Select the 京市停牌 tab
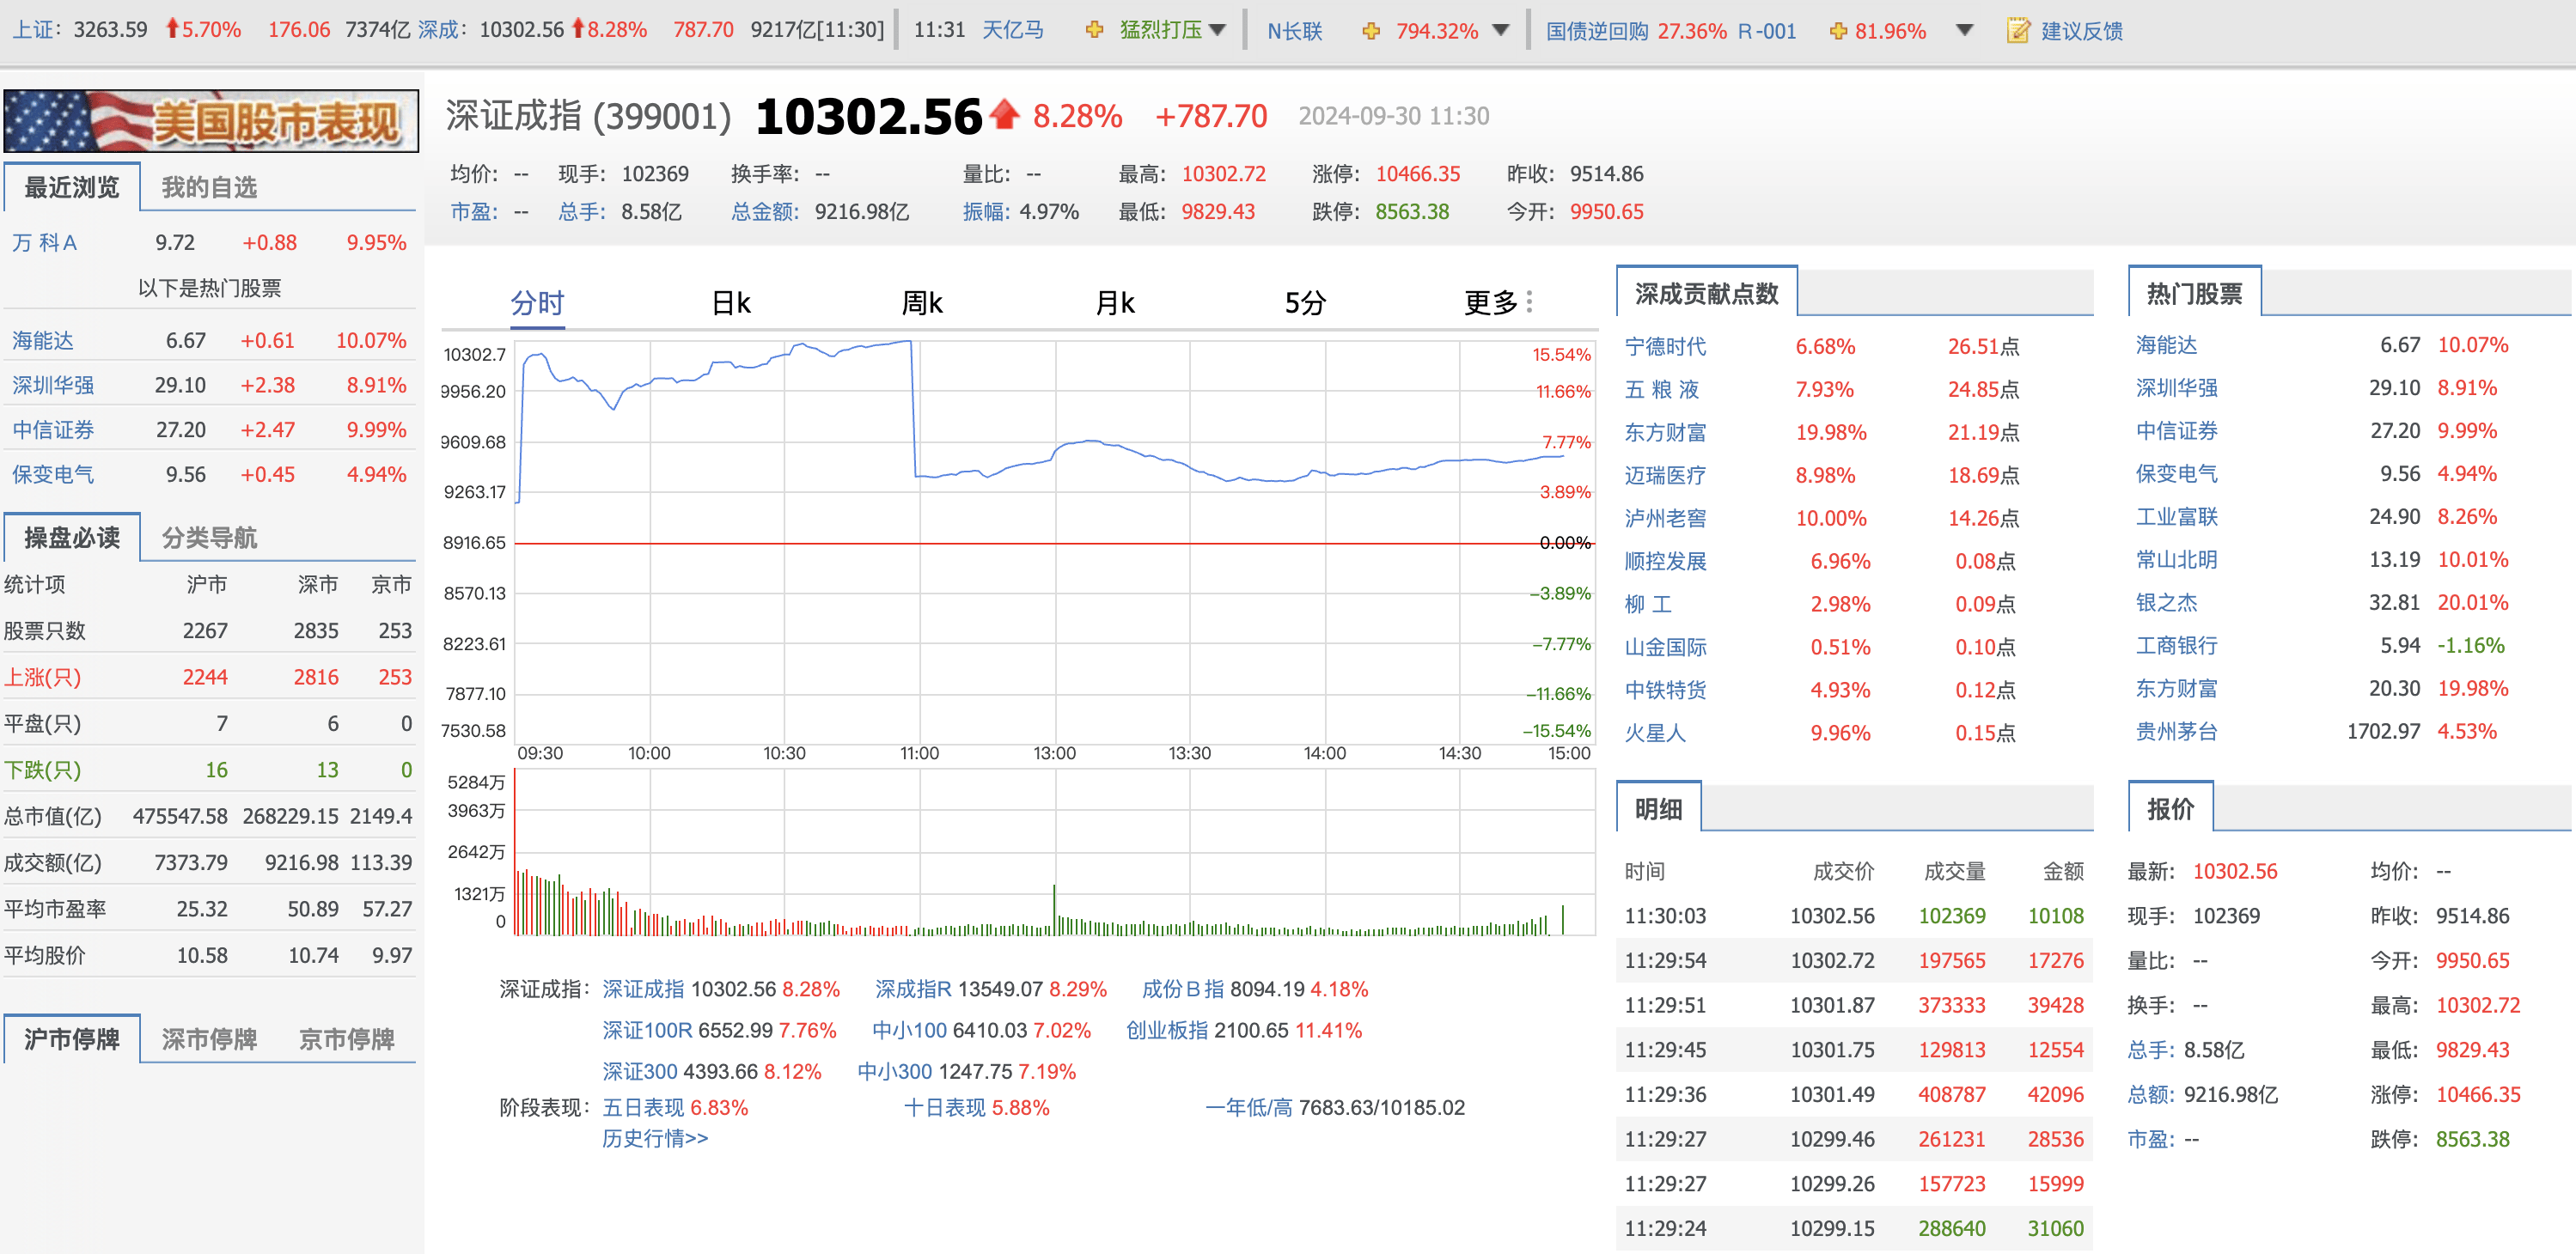Image resolution: width=2576 pixels, height=1254 pixels. pos(347,1039)
